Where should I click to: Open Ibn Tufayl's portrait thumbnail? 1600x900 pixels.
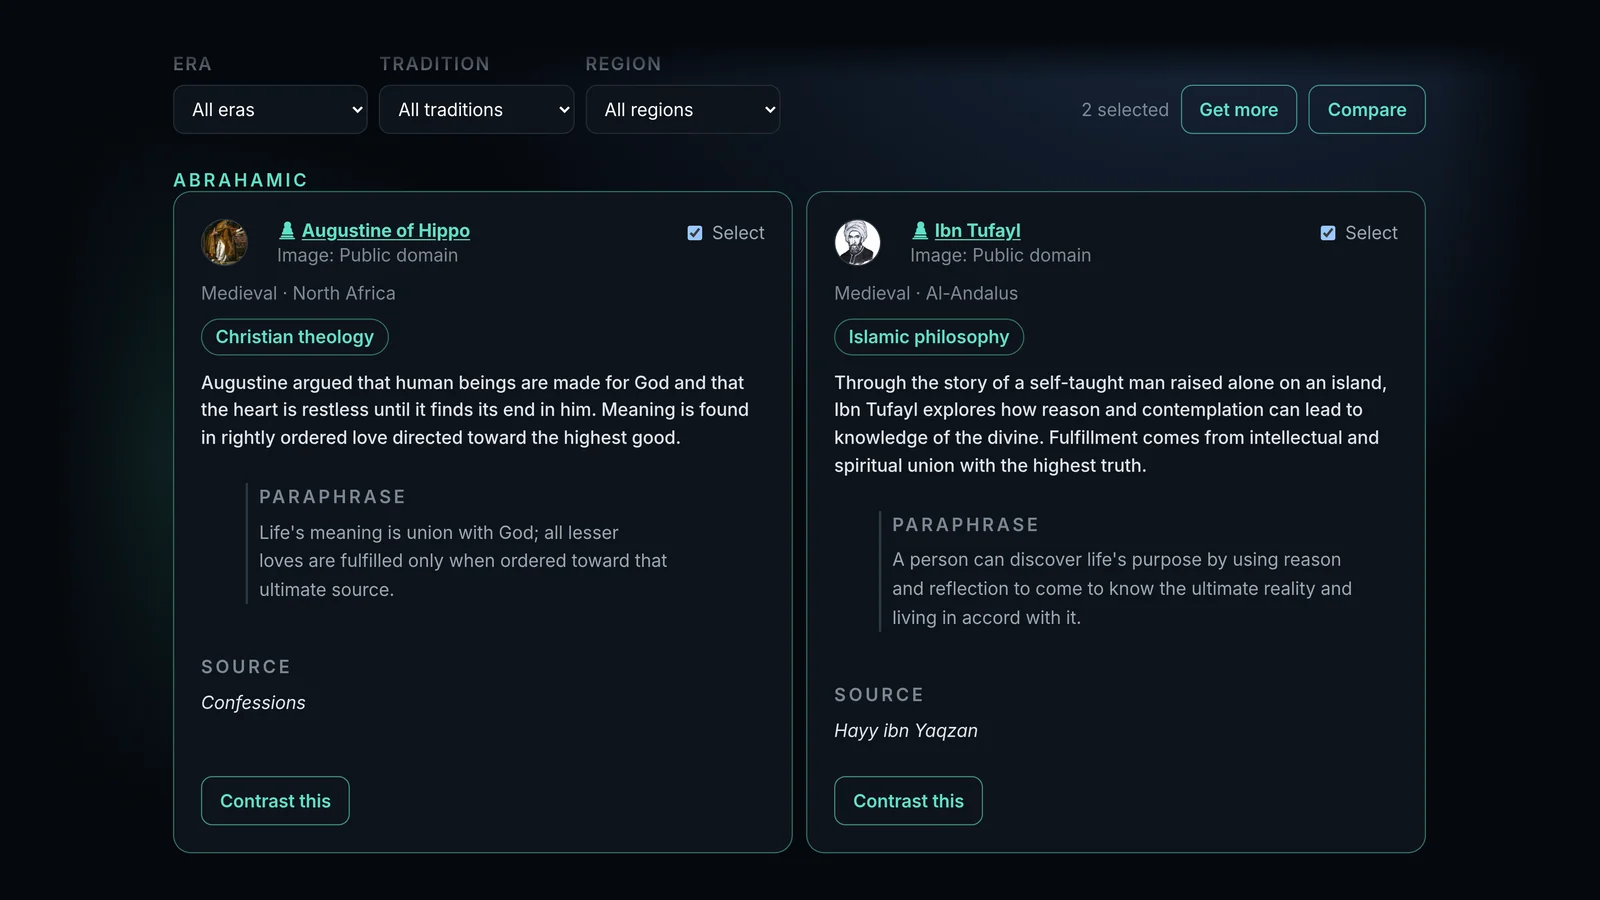point(858,242)
